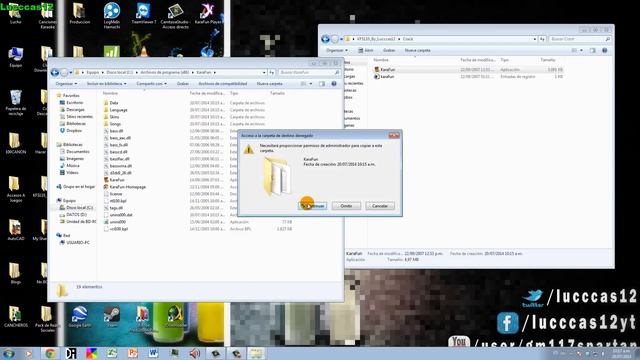Open Organizar menu in the Crack window

coord(337,50)
